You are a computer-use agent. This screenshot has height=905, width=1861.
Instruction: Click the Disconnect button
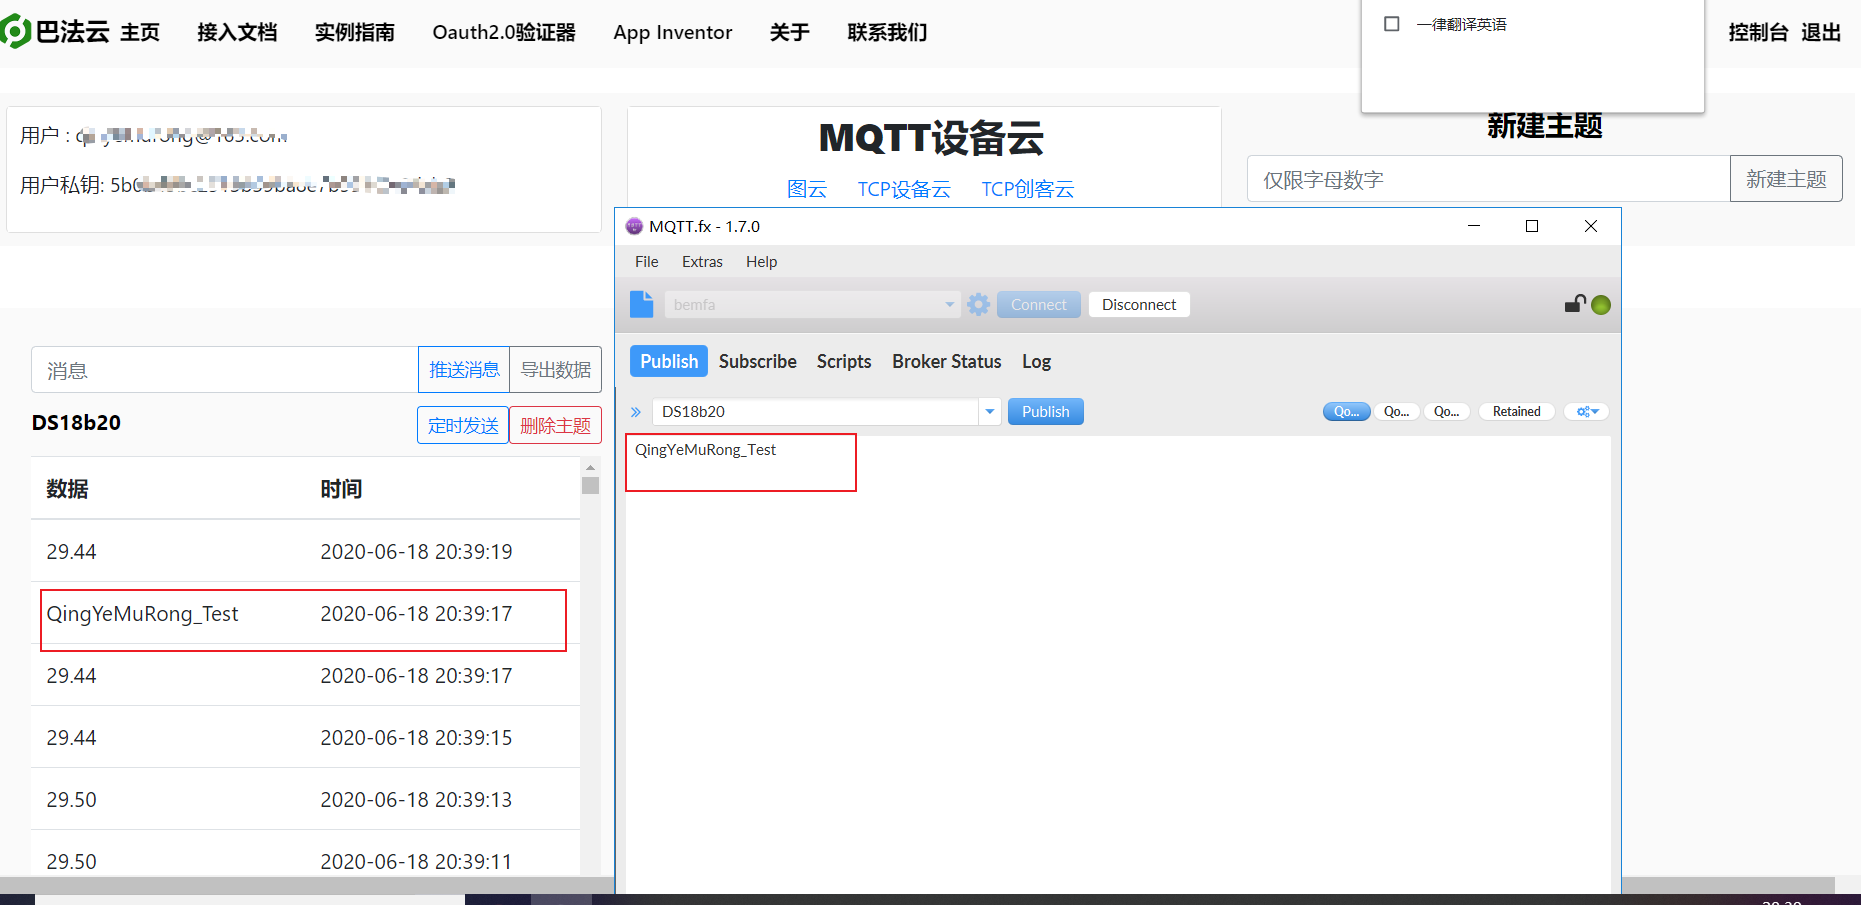[x=1138, y=304]
